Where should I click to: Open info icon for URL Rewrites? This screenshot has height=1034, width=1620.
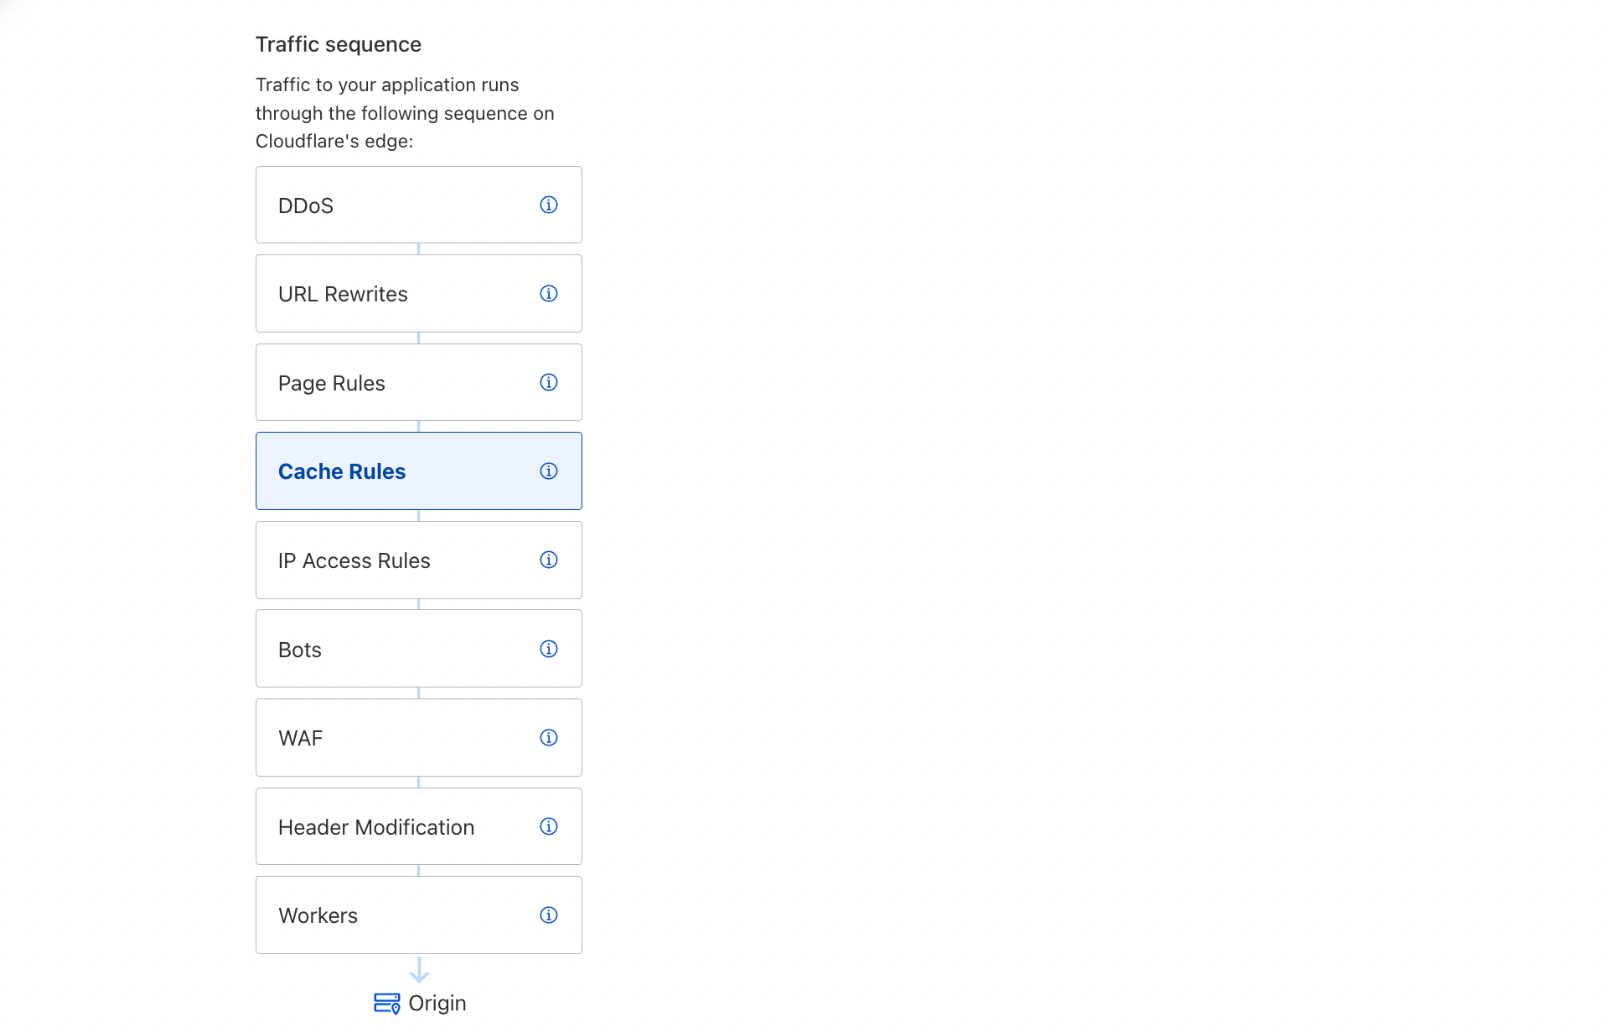(548, 294)
